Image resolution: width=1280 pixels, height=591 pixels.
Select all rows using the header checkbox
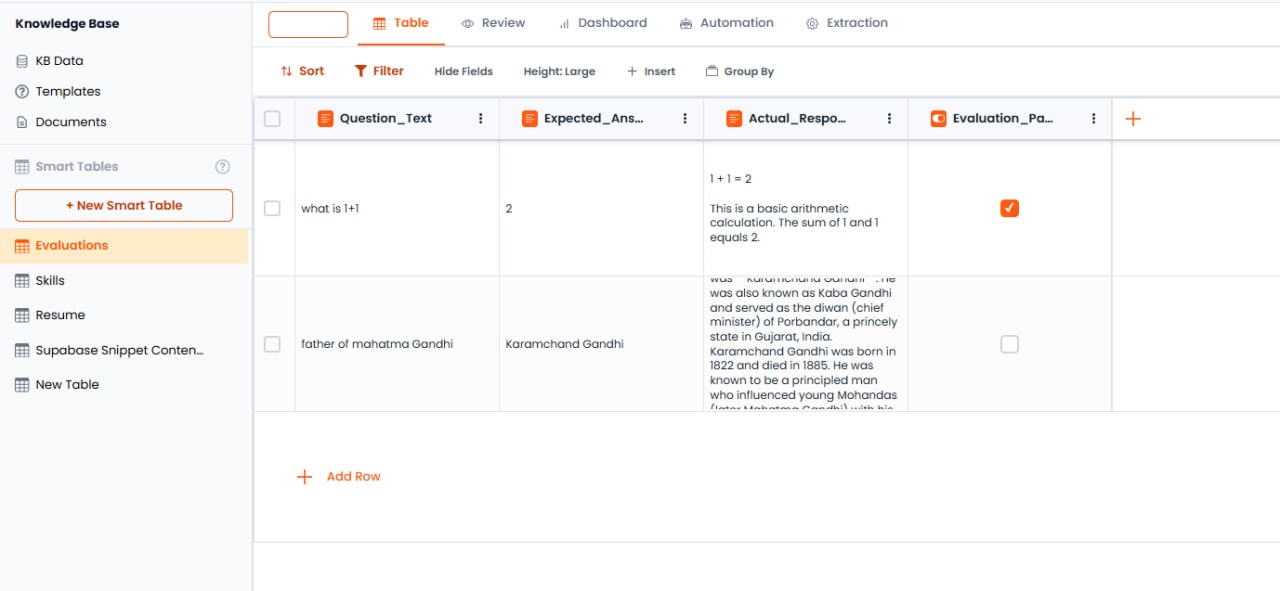[272, 117]
